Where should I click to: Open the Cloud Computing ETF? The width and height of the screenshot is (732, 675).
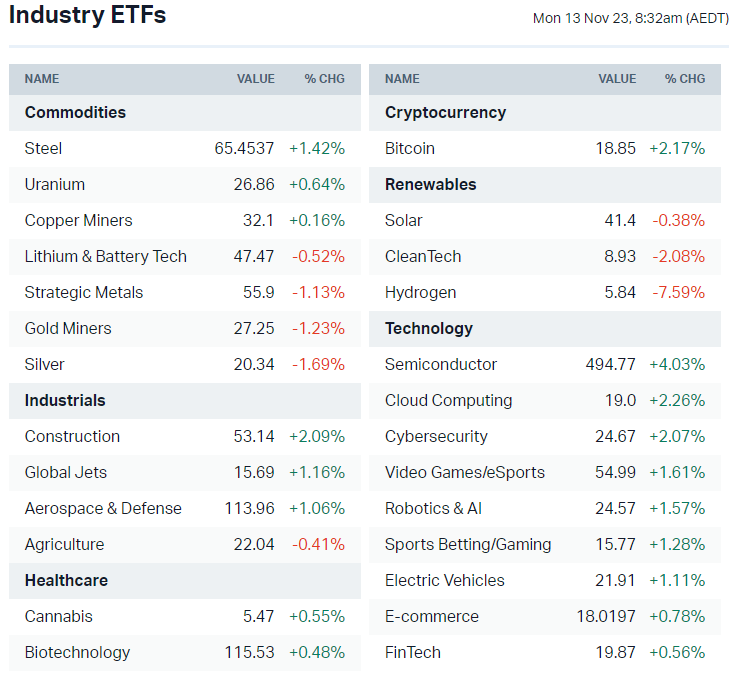448,400
